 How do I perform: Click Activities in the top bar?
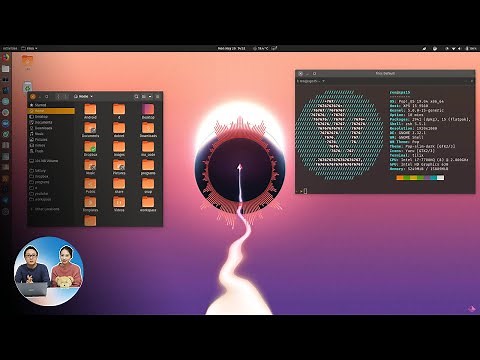(10, 48)
